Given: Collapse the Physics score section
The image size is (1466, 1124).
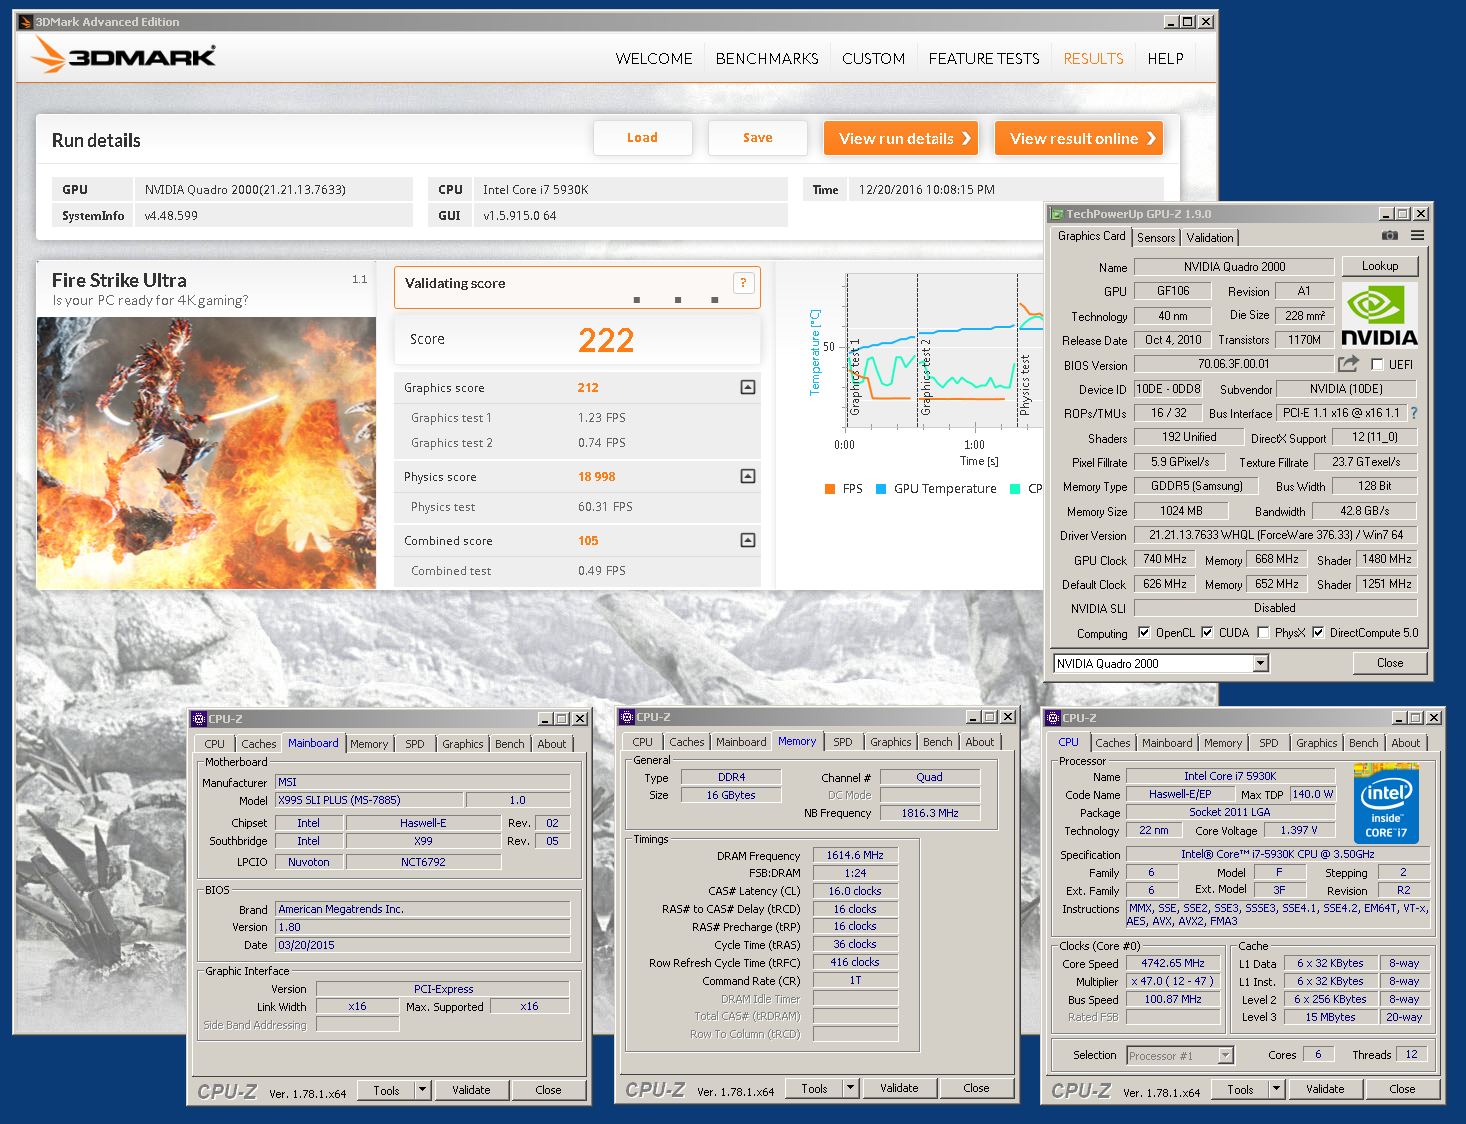Looking at the screenshot, I should 747,476.
